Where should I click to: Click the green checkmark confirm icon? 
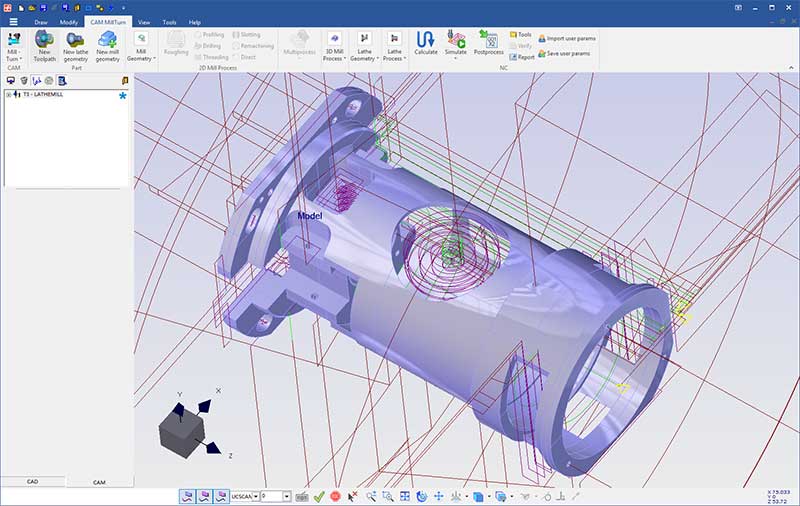pos(318,496)
